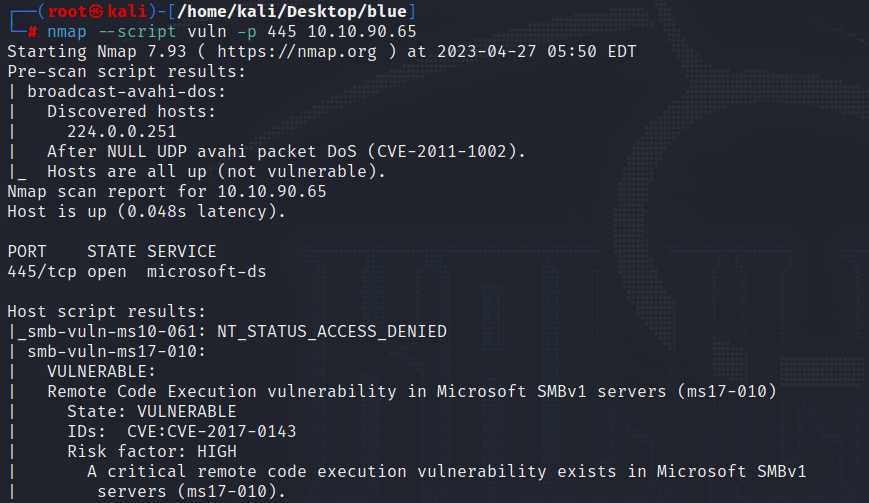Click the Risk factor: HIGH line
869x503 pixels.
(x=152, y=451)
